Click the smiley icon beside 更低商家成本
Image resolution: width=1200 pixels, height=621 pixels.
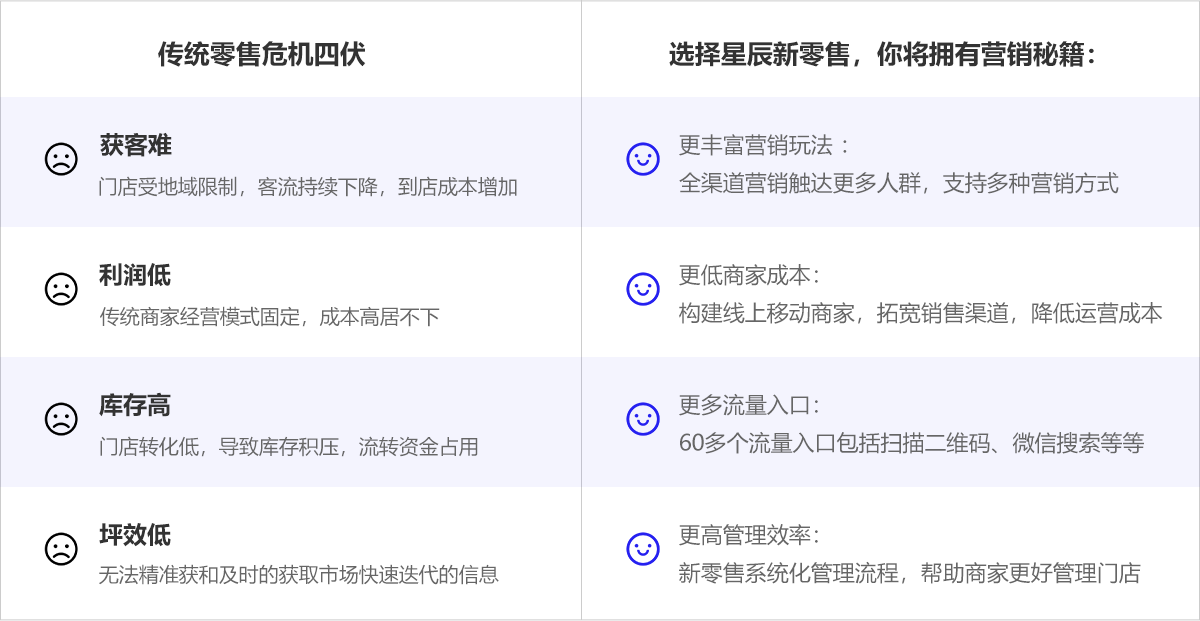click(643, 289)
